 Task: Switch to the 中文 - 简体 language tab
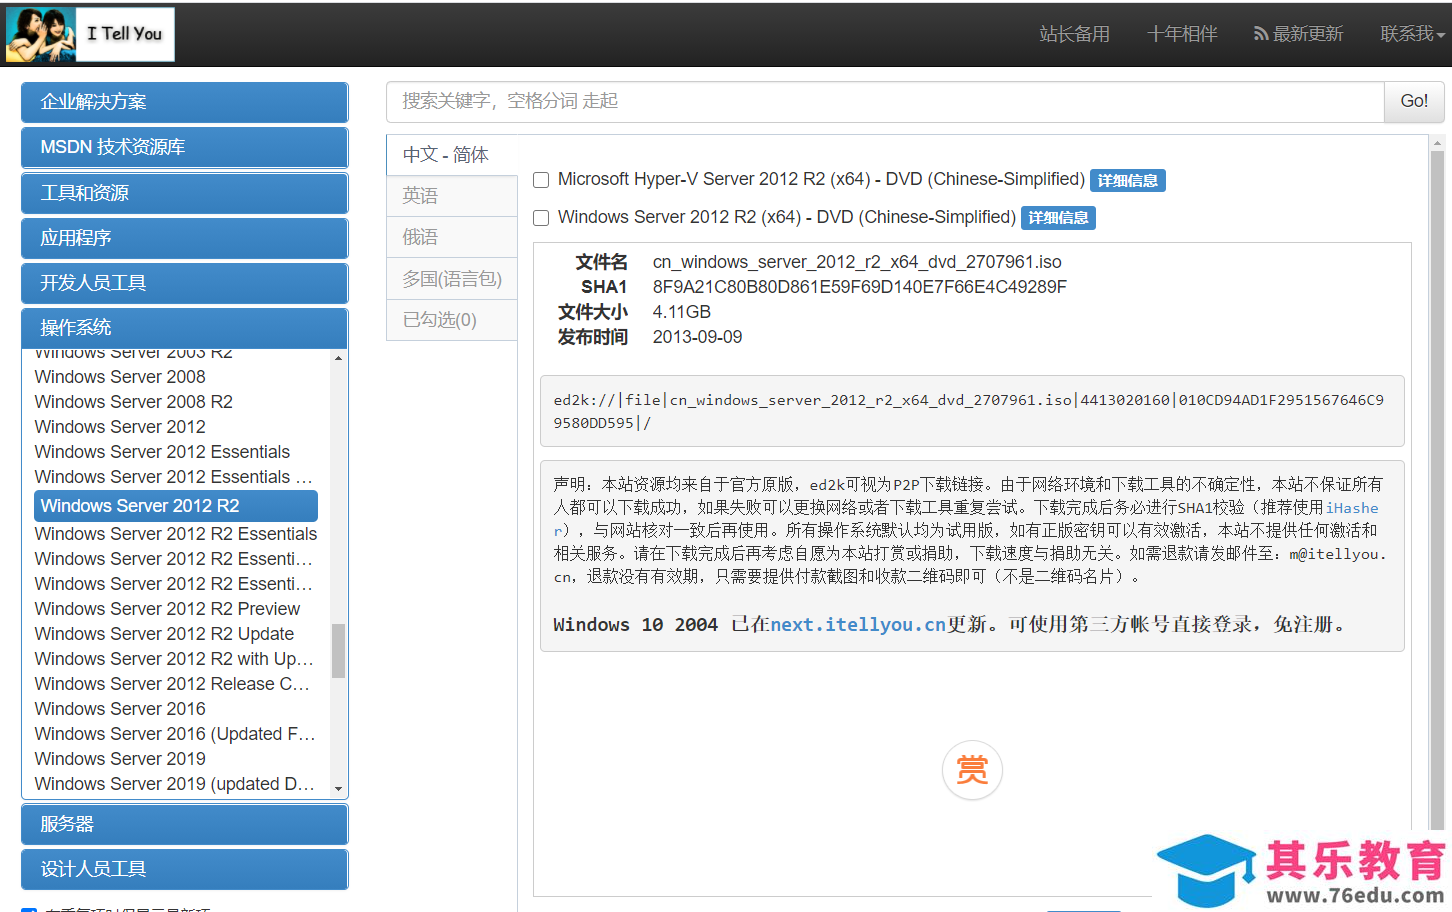pos(452,155)
